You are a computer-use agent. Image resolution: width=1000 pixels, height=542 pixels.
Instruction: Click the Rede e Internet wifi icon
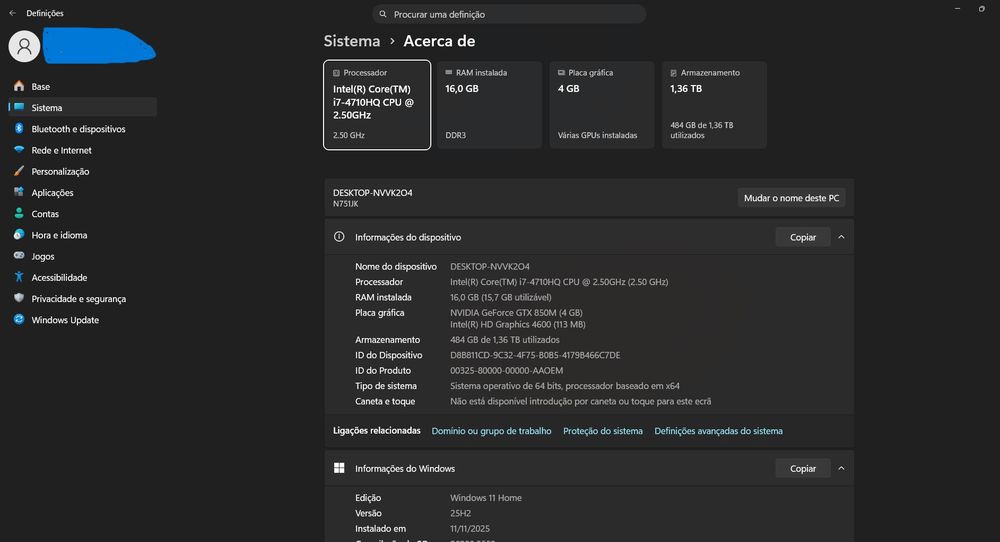click(19, 150)
